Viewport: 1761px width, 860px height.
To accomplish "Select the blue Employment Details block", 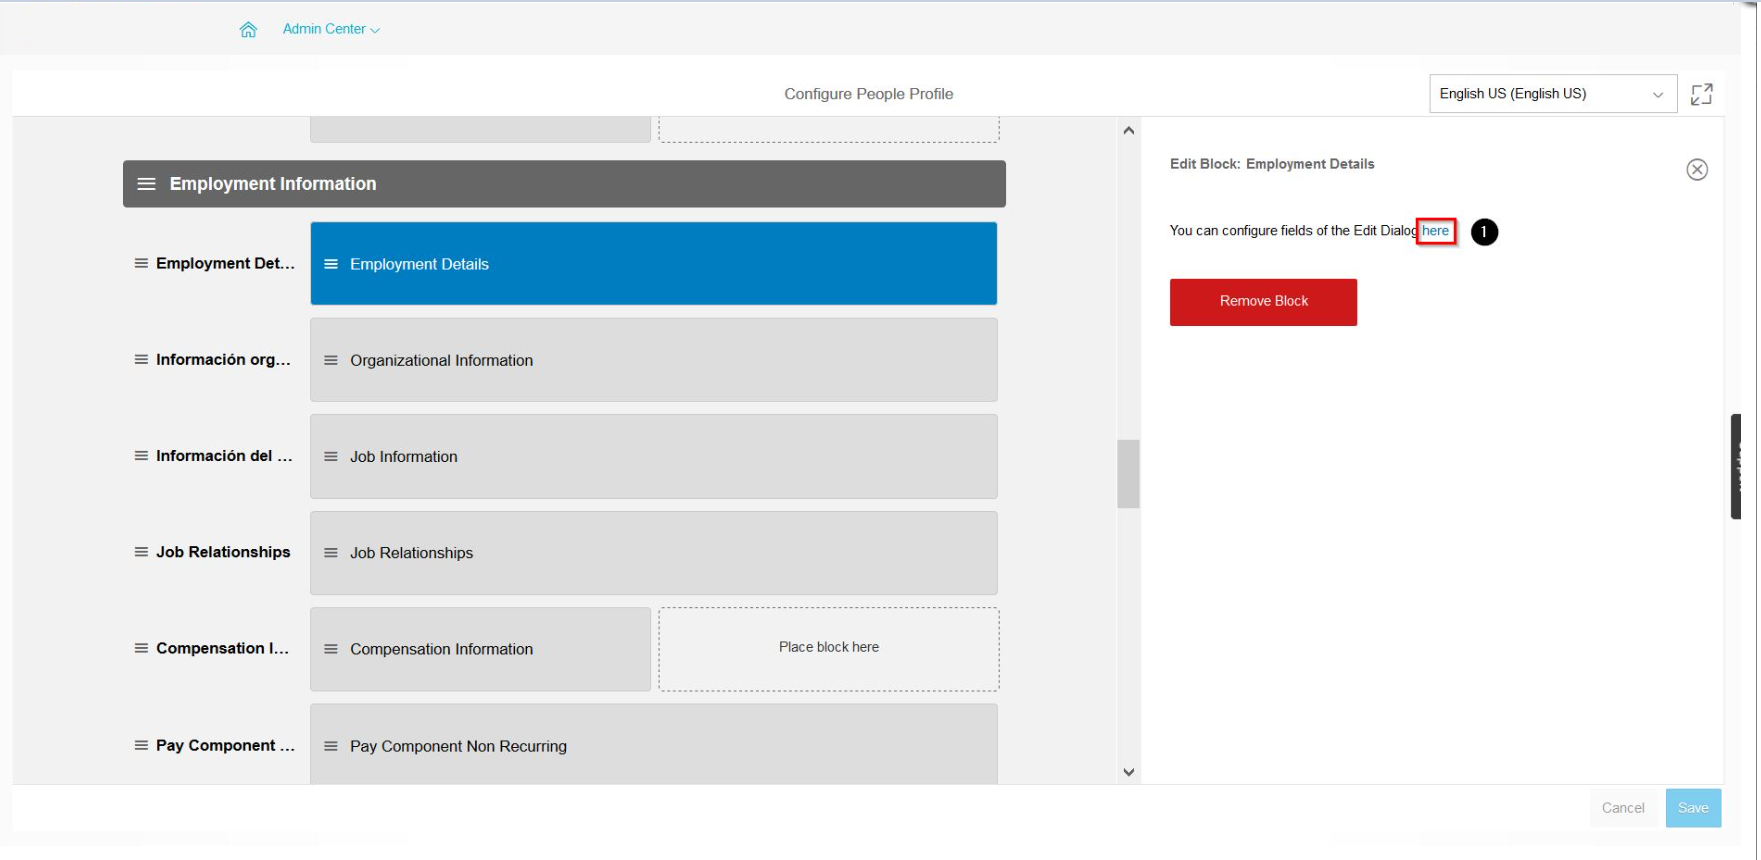I will 654,264.
